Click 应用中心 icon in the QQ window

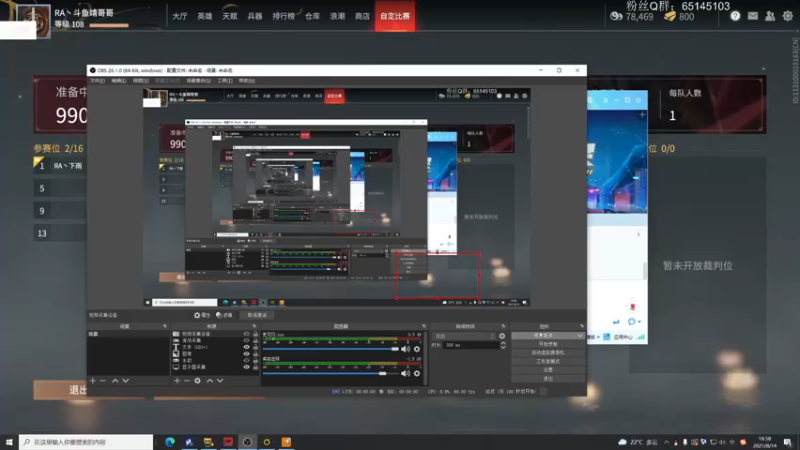(x=607, y=337)
